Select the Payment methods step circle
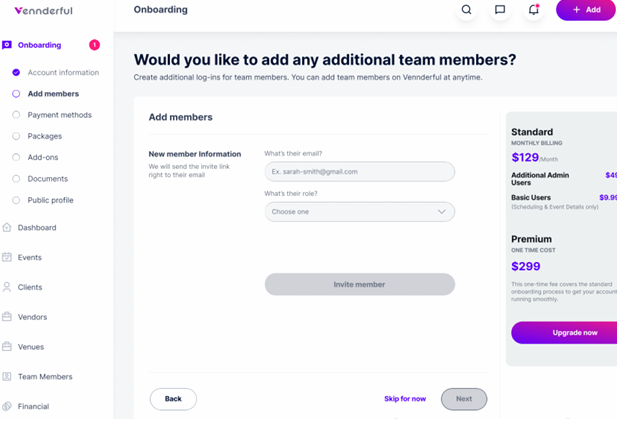This screenshot has height=427, width=617. pyautogui.click(x=16, y=115)
